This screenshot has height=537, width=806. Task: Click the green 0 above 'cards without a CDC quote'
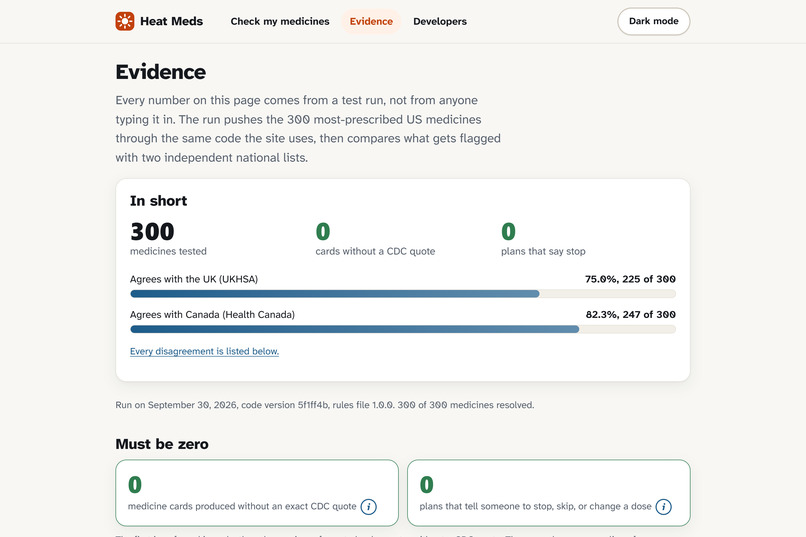click(x=323, y=232)
